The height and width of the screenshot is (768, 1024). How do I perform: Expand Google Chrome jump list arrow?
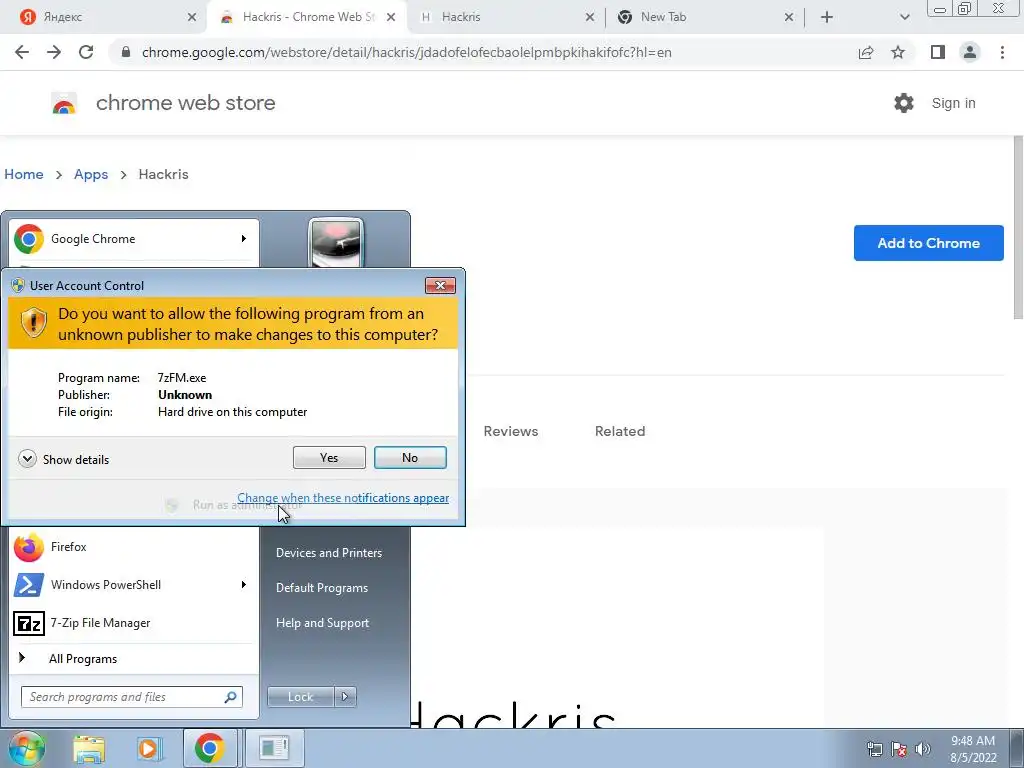(244, 239)
